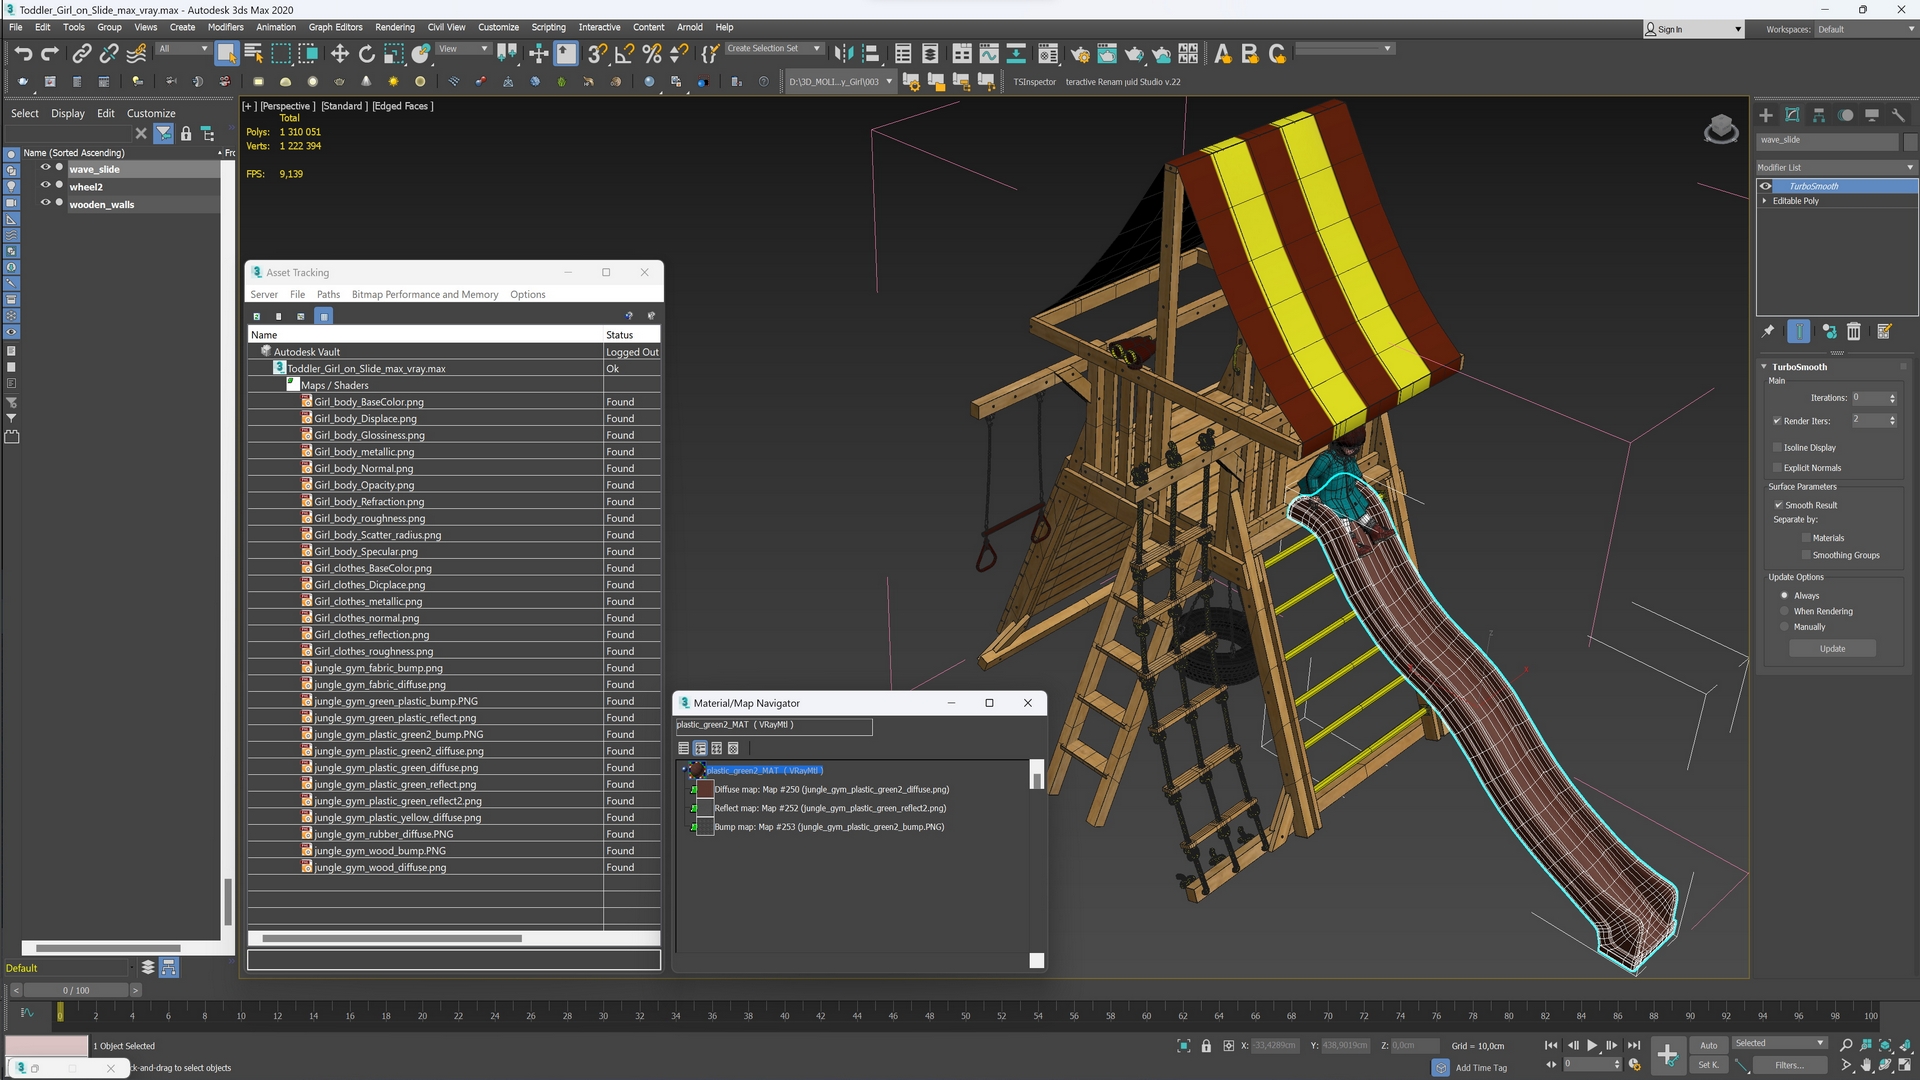The image size is (1920, 1080).
Task: Click the teapot letter A icon
Action: [1222, 54]
